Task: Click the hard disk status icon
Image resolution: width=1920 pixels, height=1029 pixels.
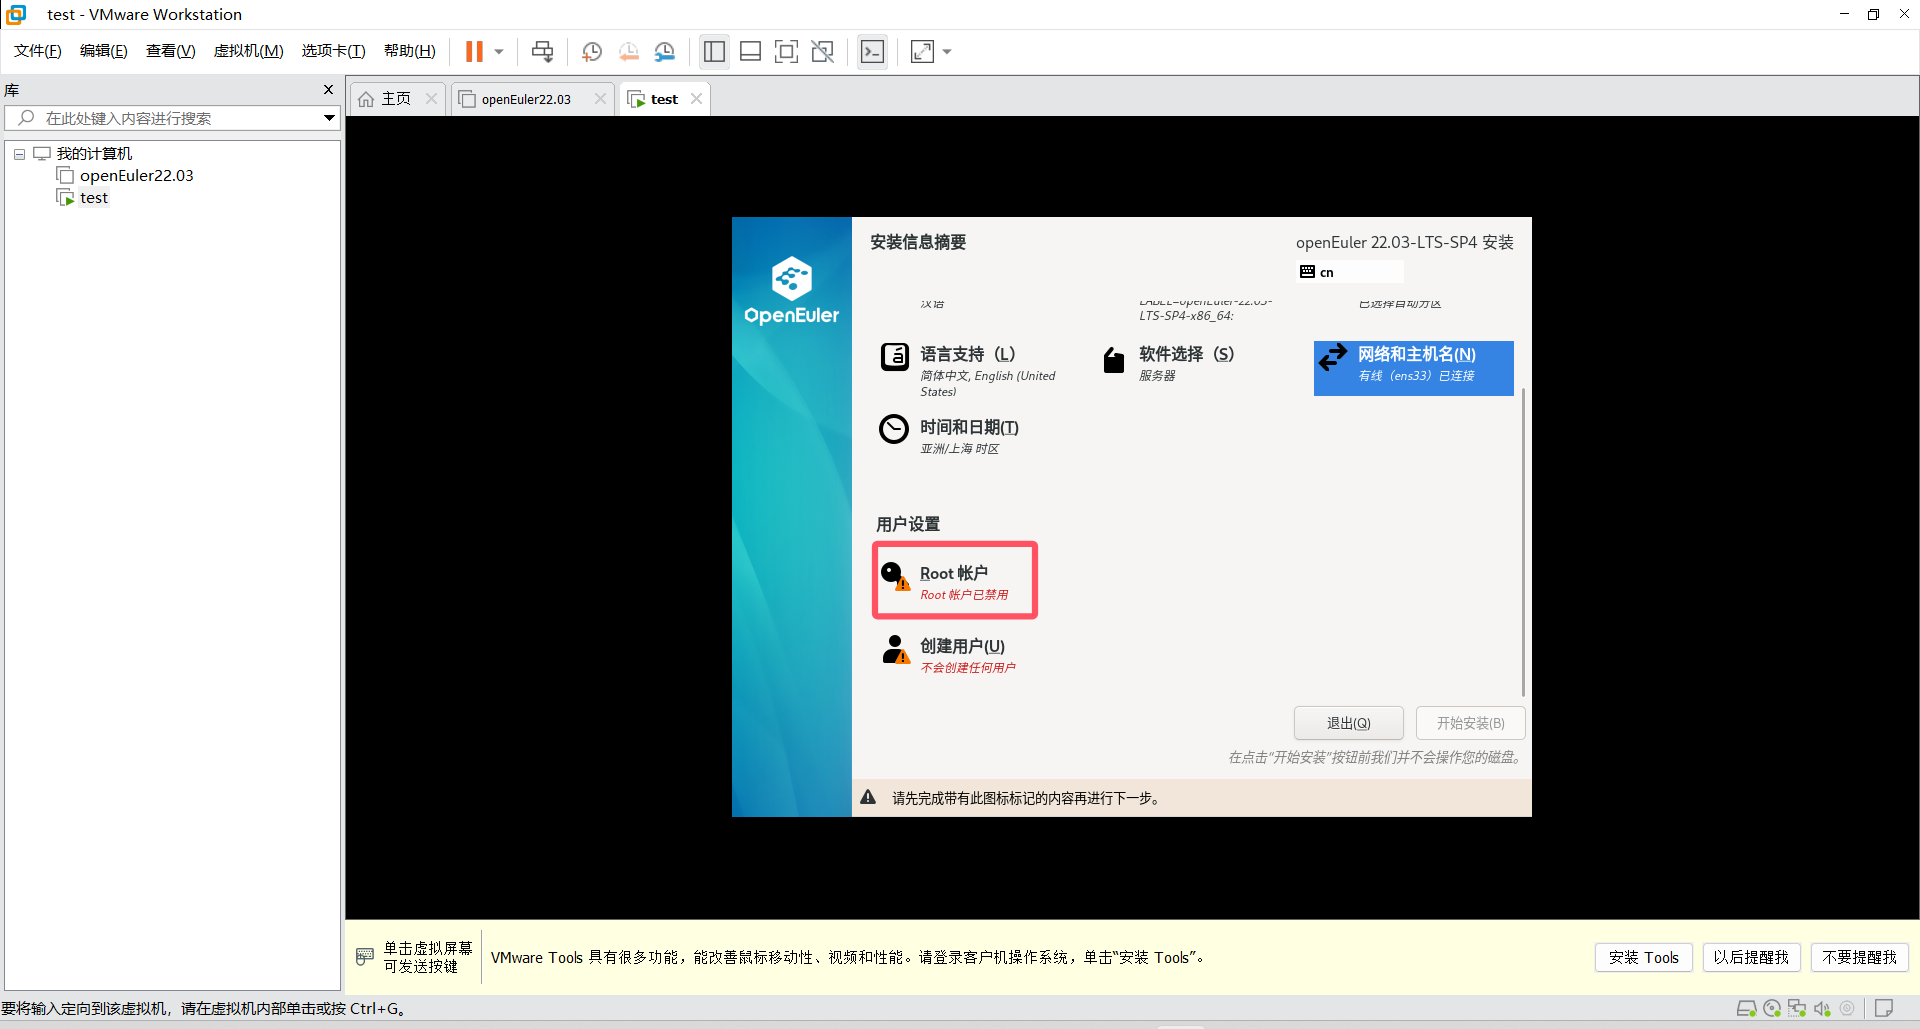Action: point(1746,1009)
